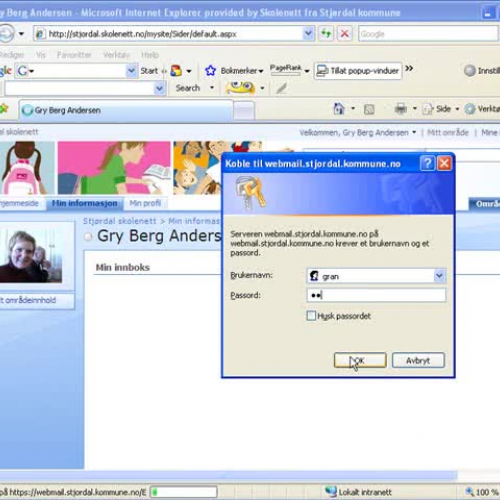Click the RSS feeds icon
This screenshot has width=500, height=500.
369,109
